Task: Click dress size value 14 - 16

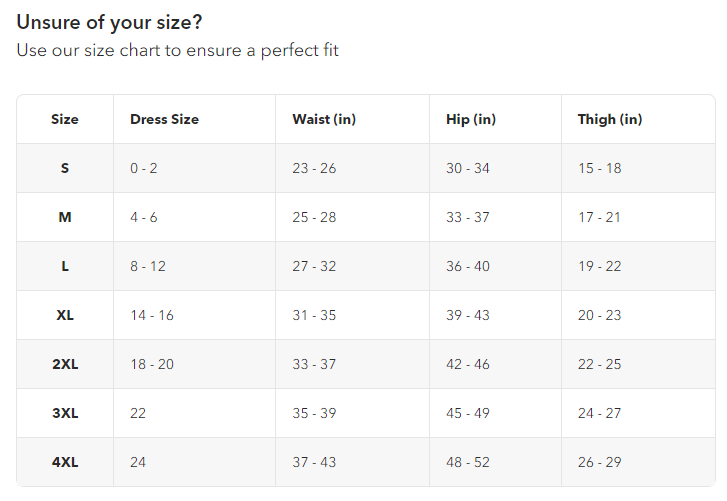Action: 152,316
